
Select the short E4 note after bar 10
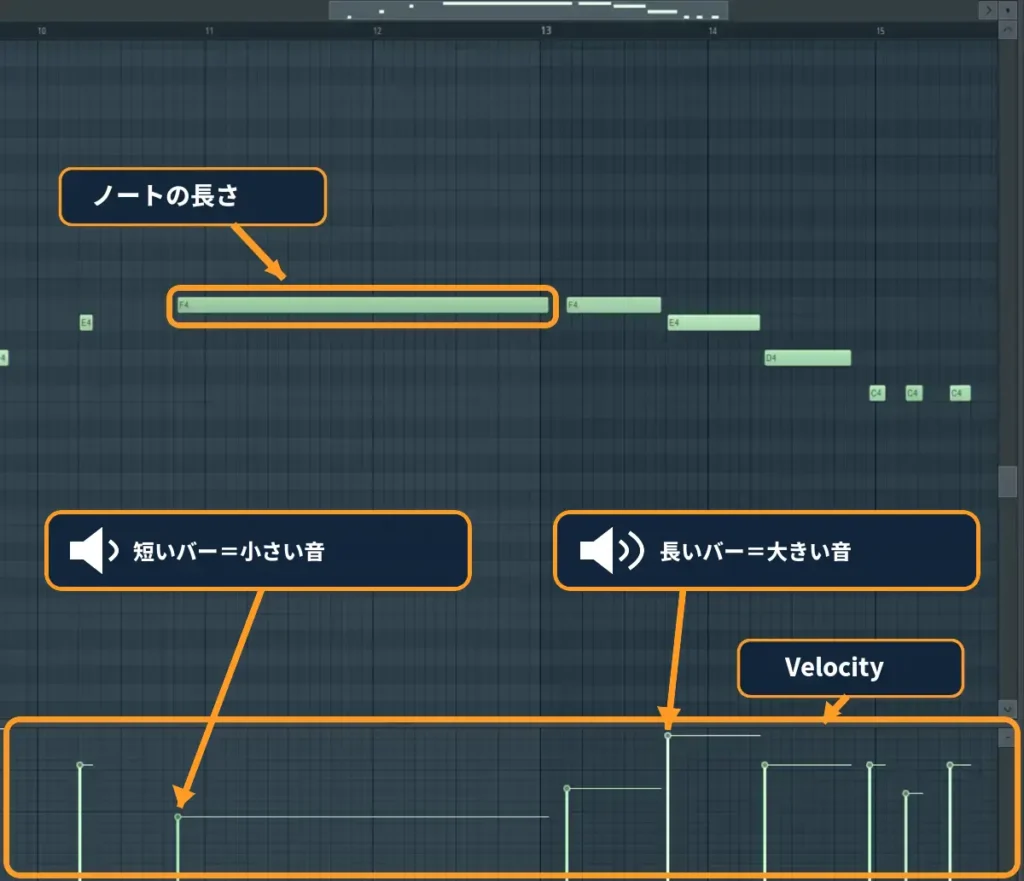[86, 323]
